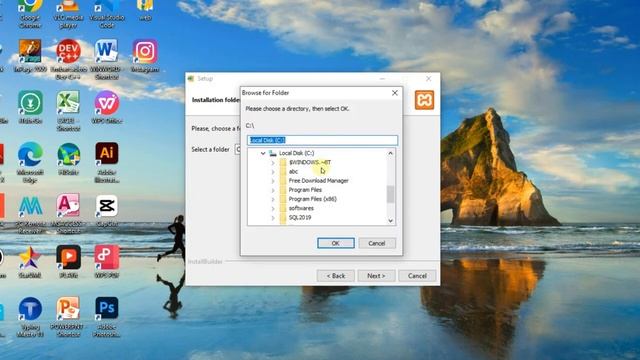
Task: Confirm folder with OK button
Action: point(336,243)
